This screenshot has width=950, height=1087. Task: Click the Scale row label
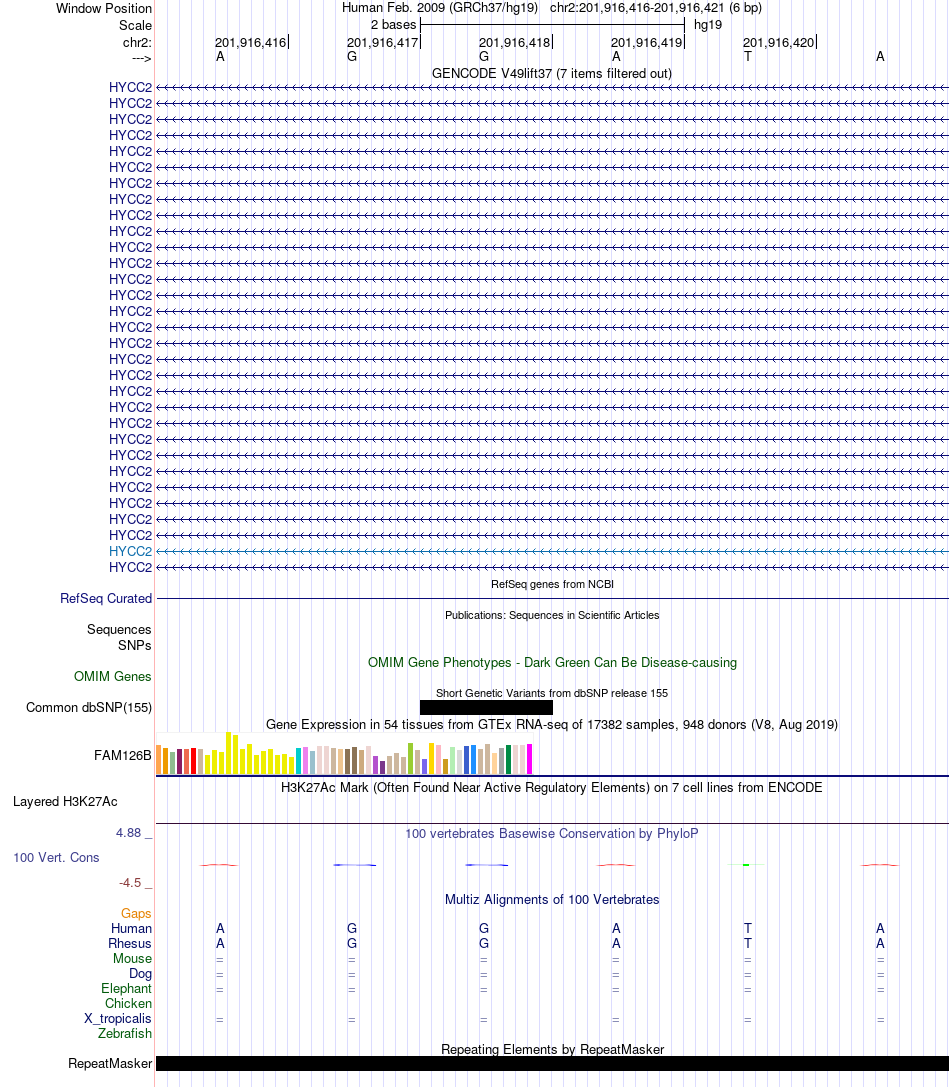pos(135,26)
